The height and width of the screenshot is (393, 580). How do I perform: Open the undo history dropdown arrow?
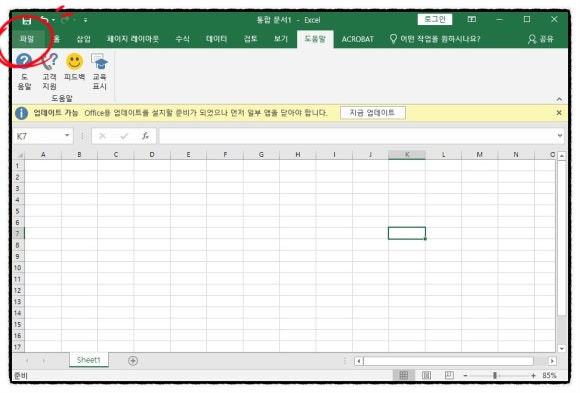tap(54, 20)
